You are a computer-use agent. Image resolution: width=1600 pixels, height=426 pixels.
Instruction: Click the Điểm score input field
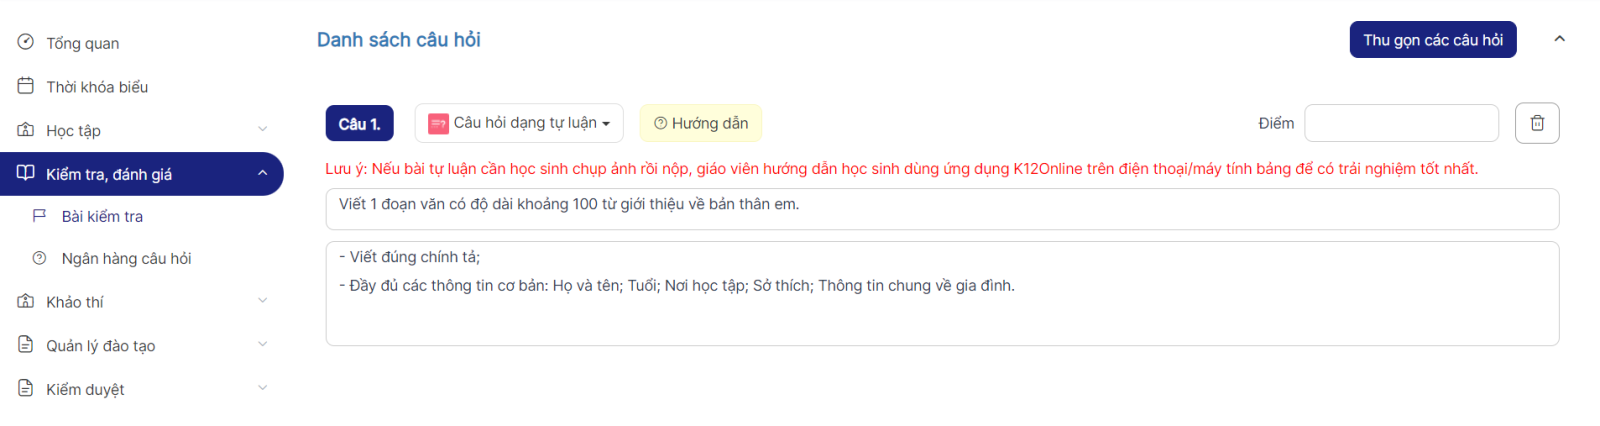[1401, 123]
